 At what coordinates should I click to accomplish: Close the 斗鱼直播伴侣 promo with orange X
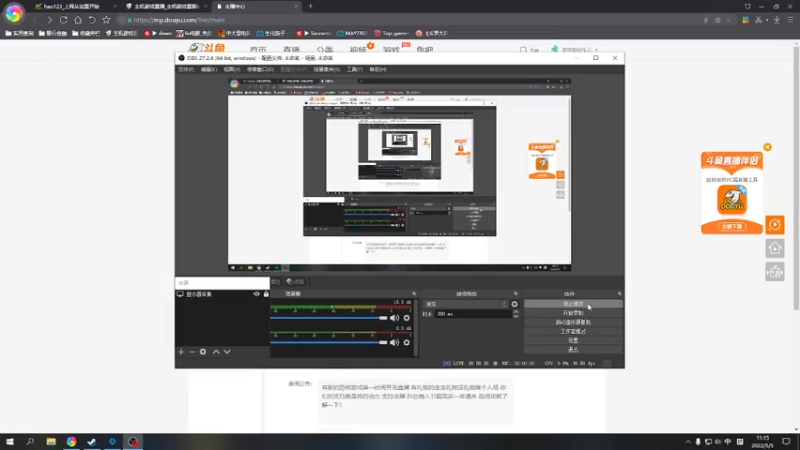(767, 147)
